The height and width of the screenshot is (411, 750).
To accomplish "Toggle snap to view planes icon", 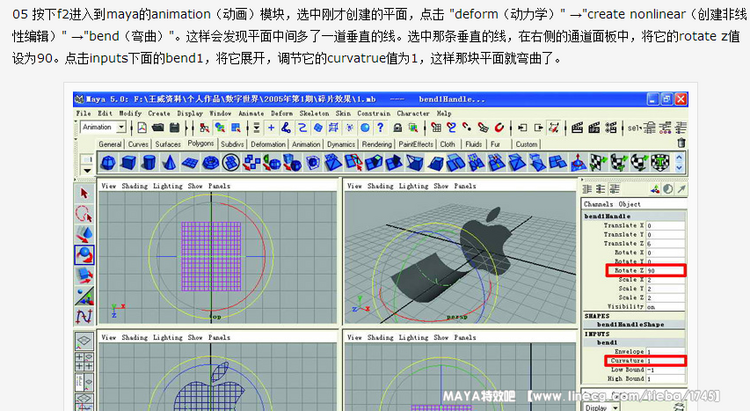I will pyautogui.click(x=483, y=128).
